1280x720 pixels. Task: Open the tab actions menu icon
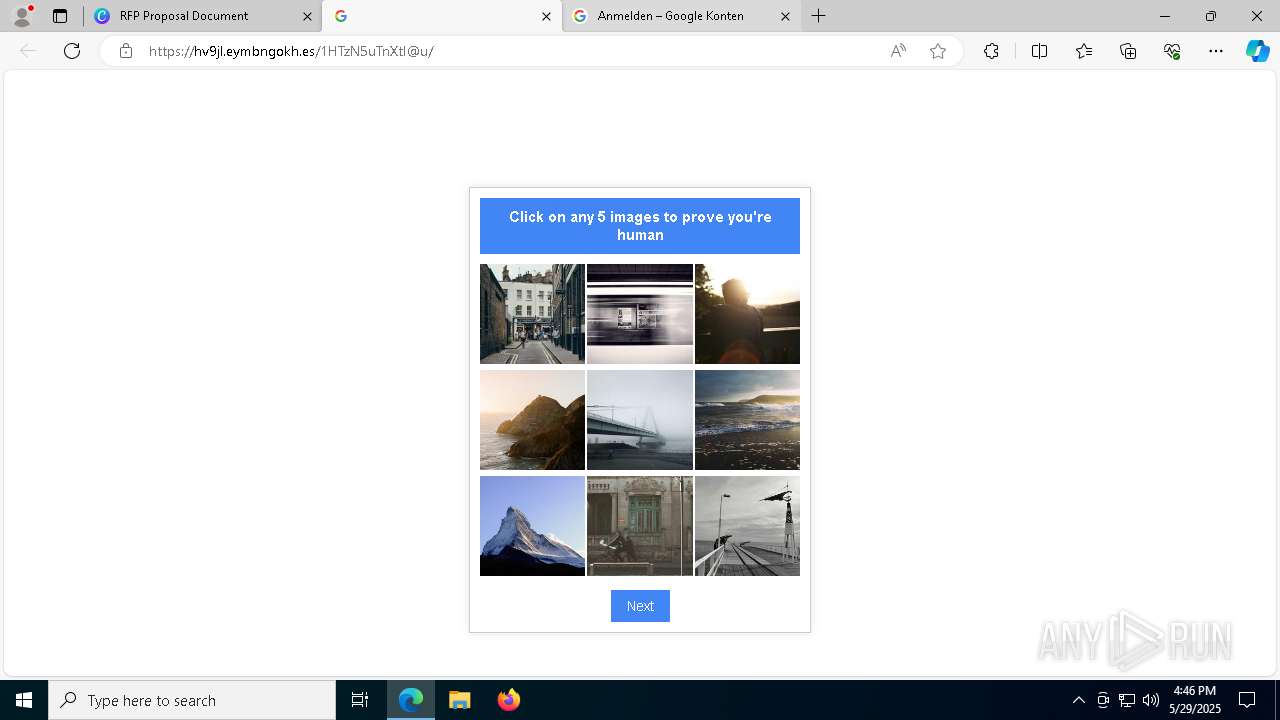coord(60,16)
